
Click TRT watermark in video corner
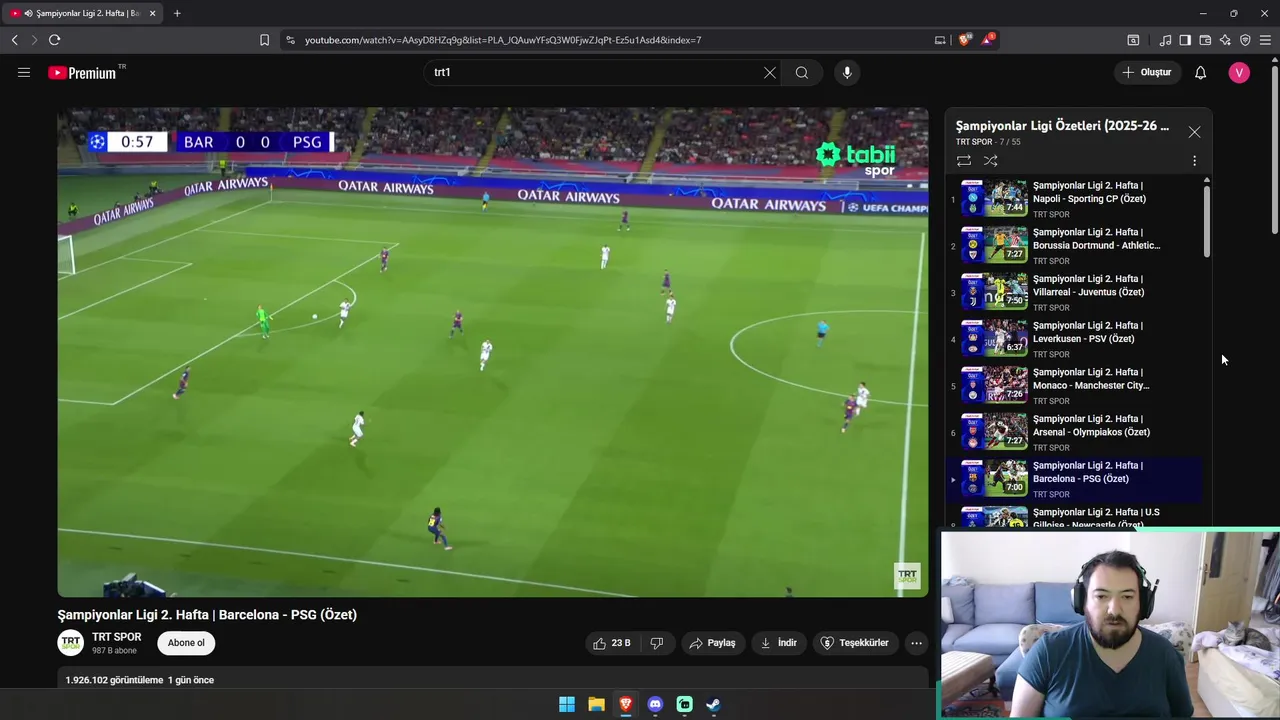tap(907, 576)
